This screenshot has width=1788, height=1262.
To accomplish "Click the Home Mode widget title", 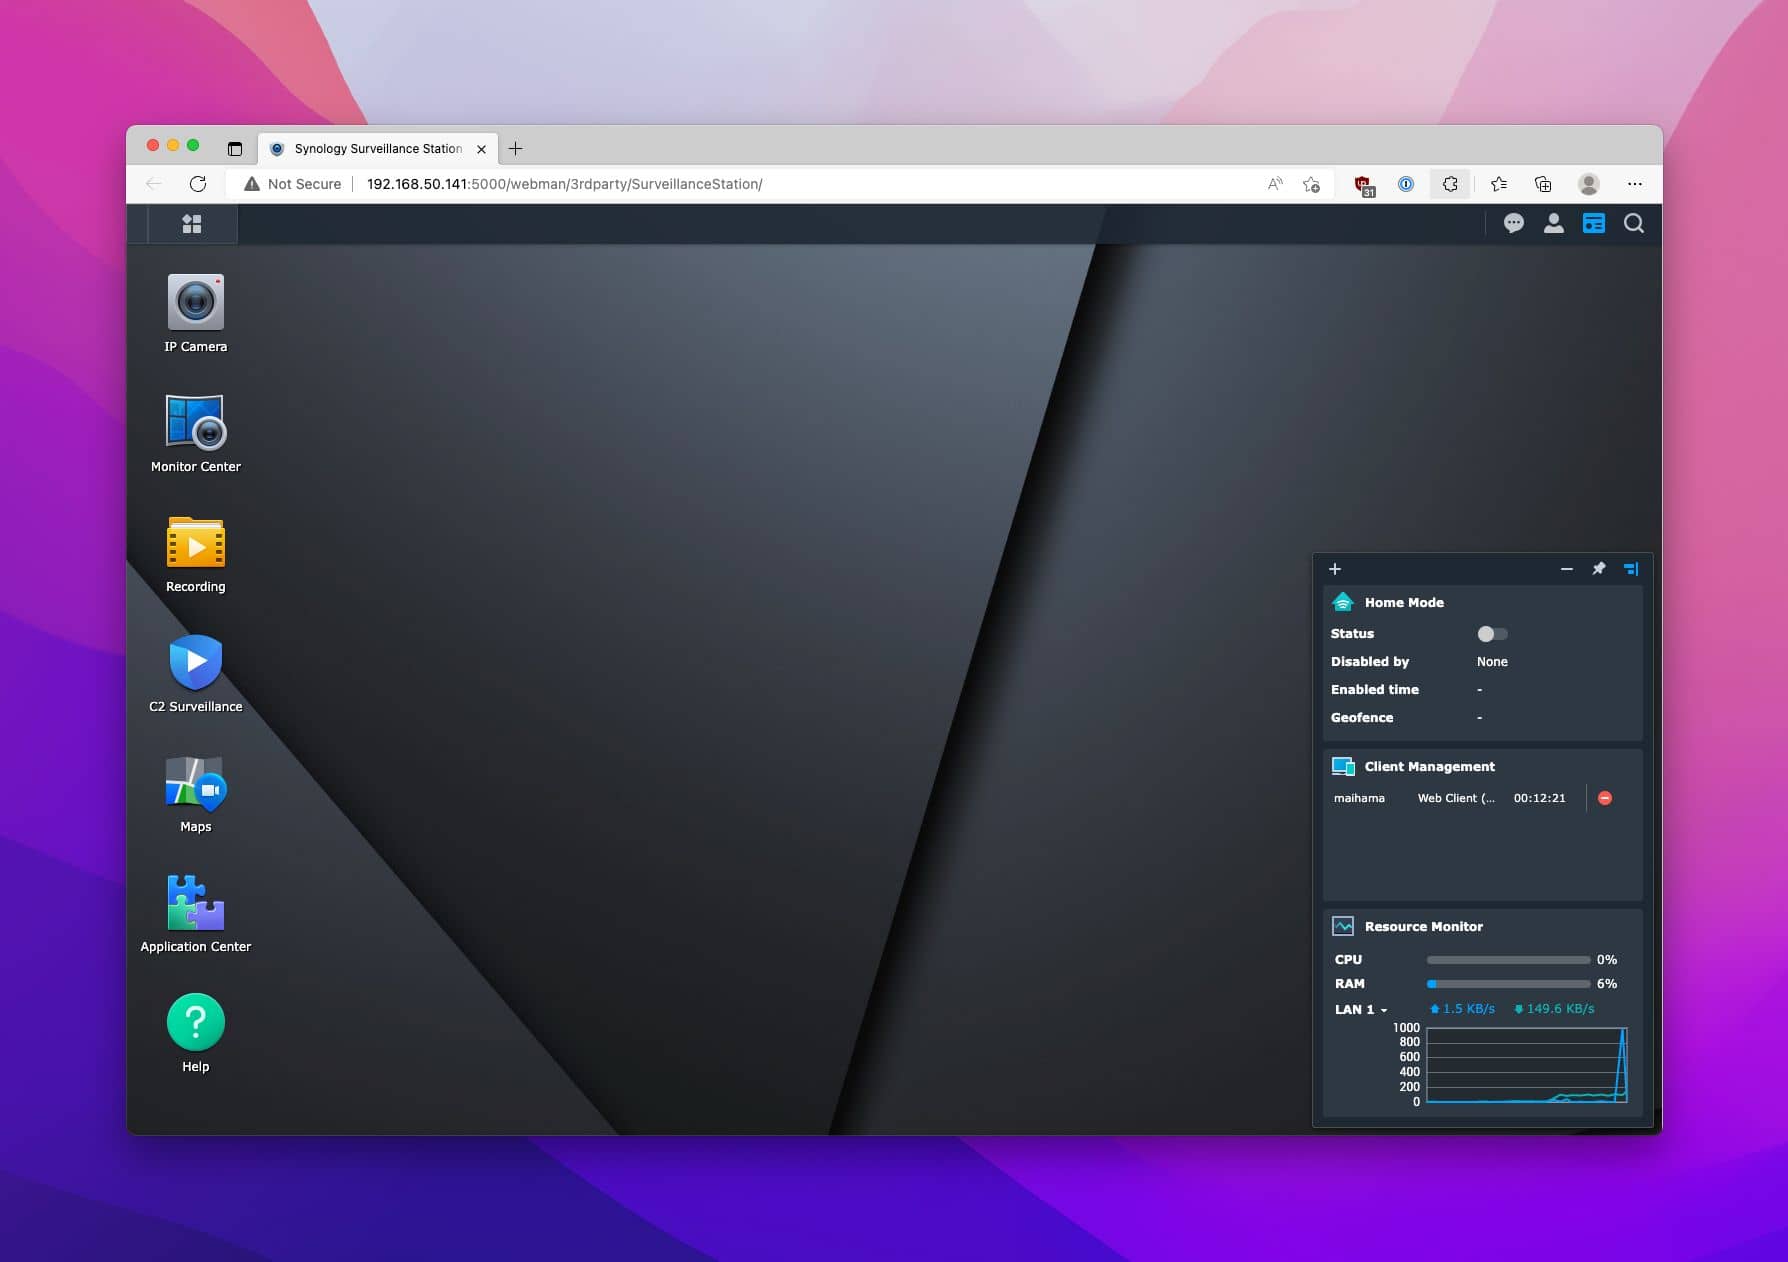I will pyautogui.click(x=1404, y=603).
